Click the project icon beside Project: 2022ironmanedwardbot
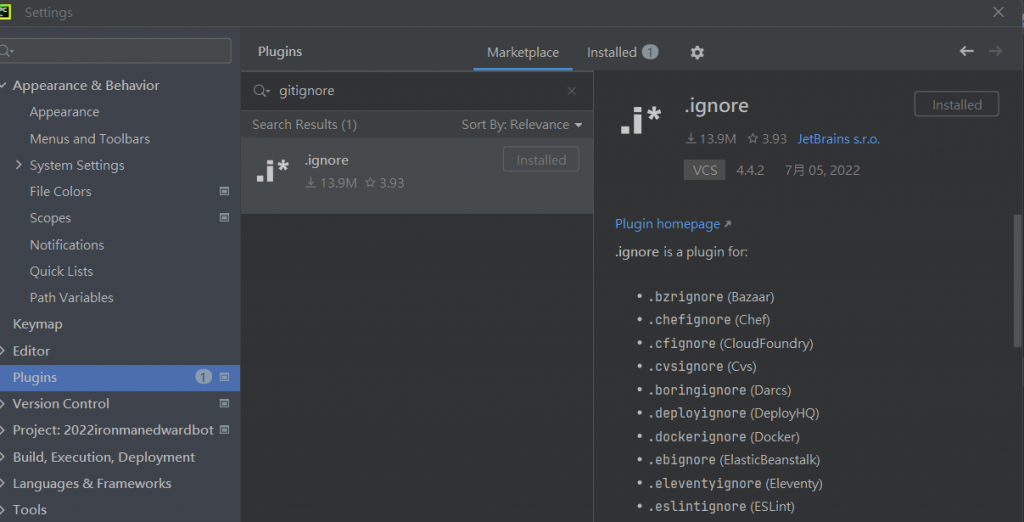The width and height of the screenshot is (1024, 522). coord(224,430)
